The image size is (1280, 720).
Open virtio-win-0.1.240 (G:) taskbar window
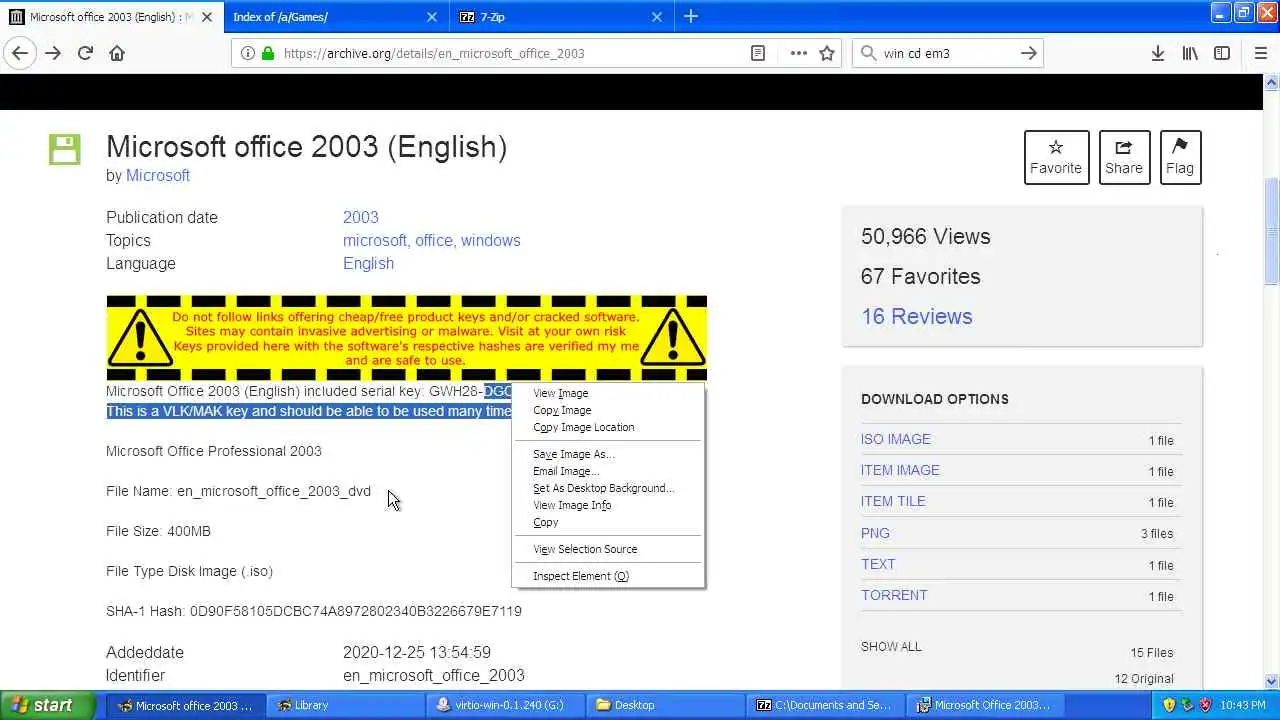point(505,705)
